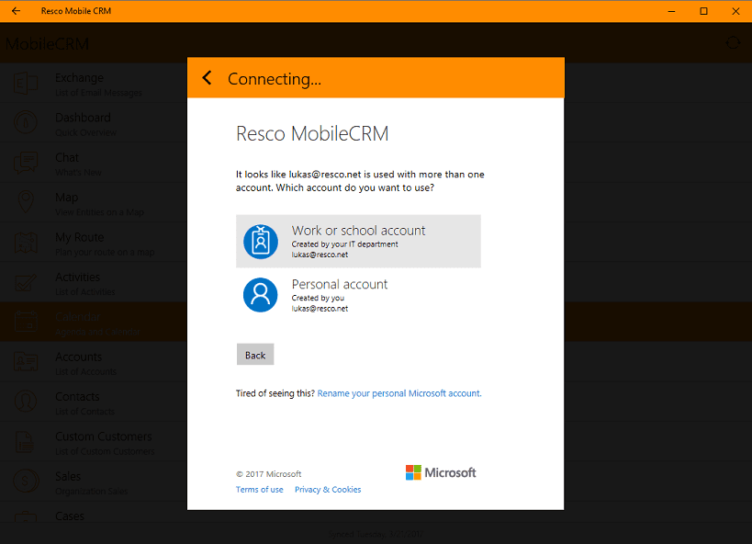Choose Work or school account option
This screenshot has width=752, height=544.
coord(358,241)
